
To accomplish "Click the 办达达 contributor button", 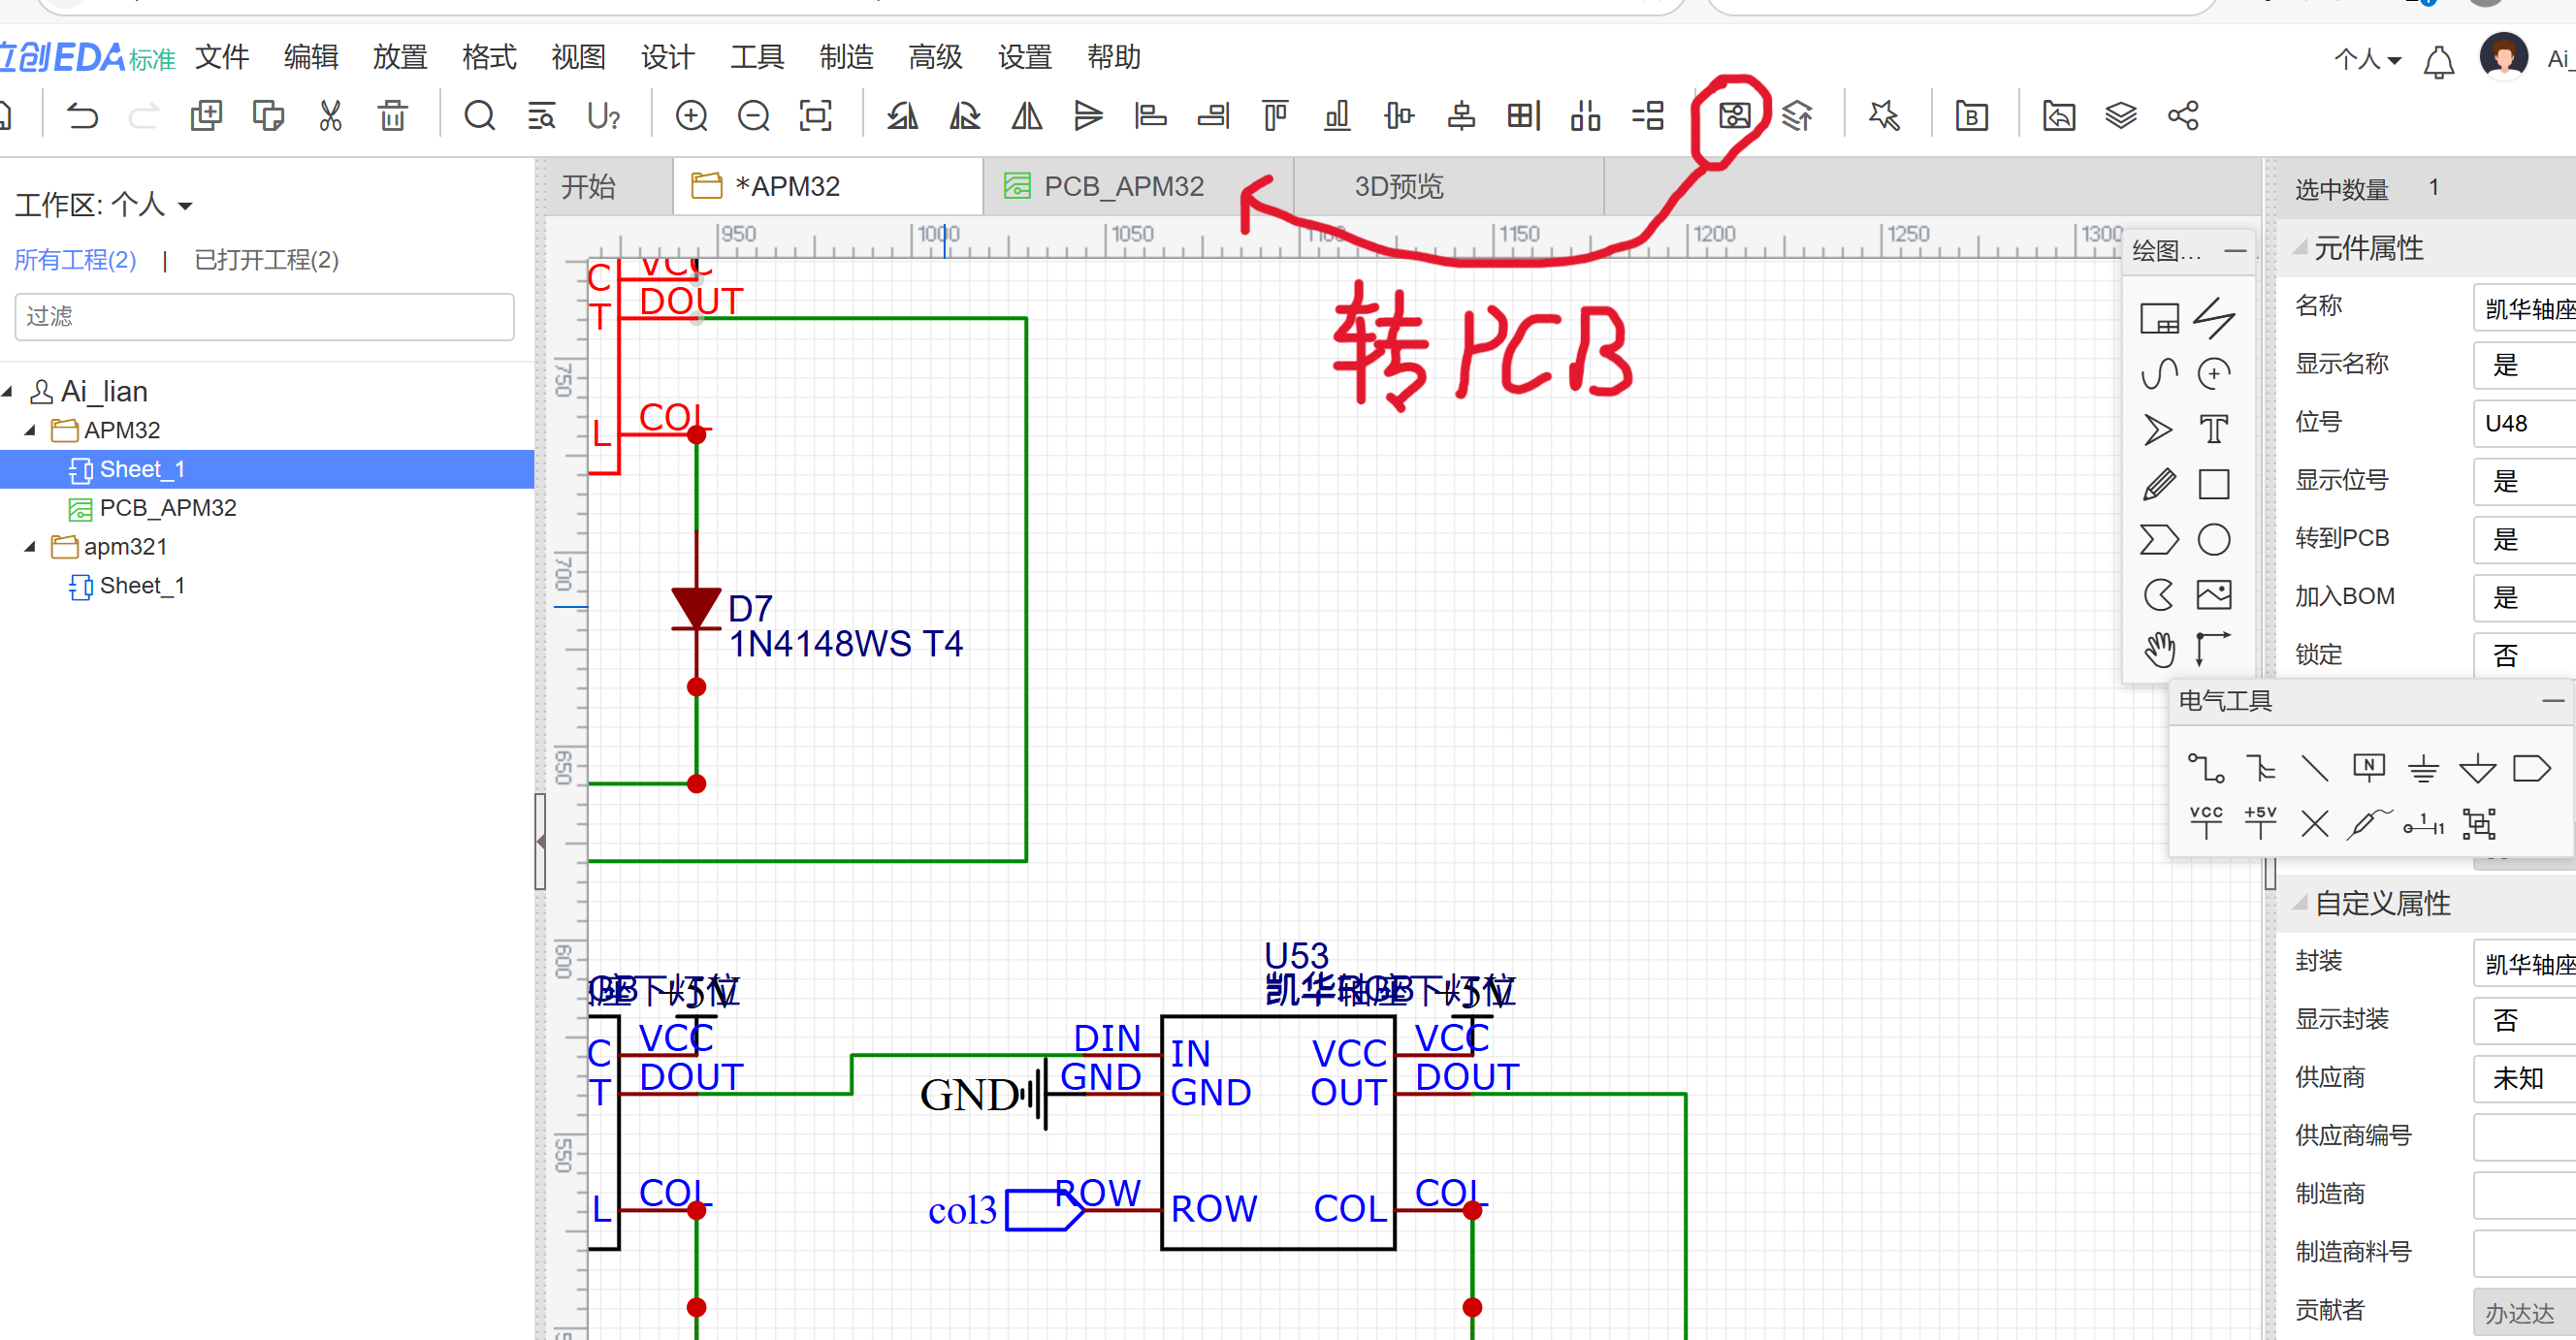I will tap(2520, 1312).
